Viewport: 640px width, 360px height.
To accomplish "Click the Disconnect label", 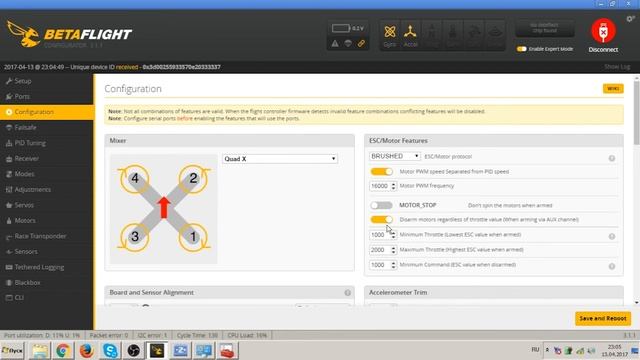I will click(603, 50).
